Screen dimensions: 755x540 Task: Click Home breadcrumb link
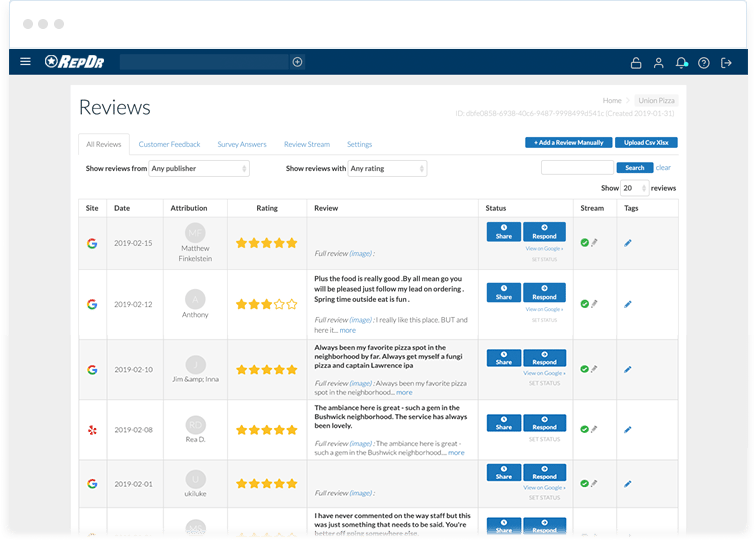point(612,100)
